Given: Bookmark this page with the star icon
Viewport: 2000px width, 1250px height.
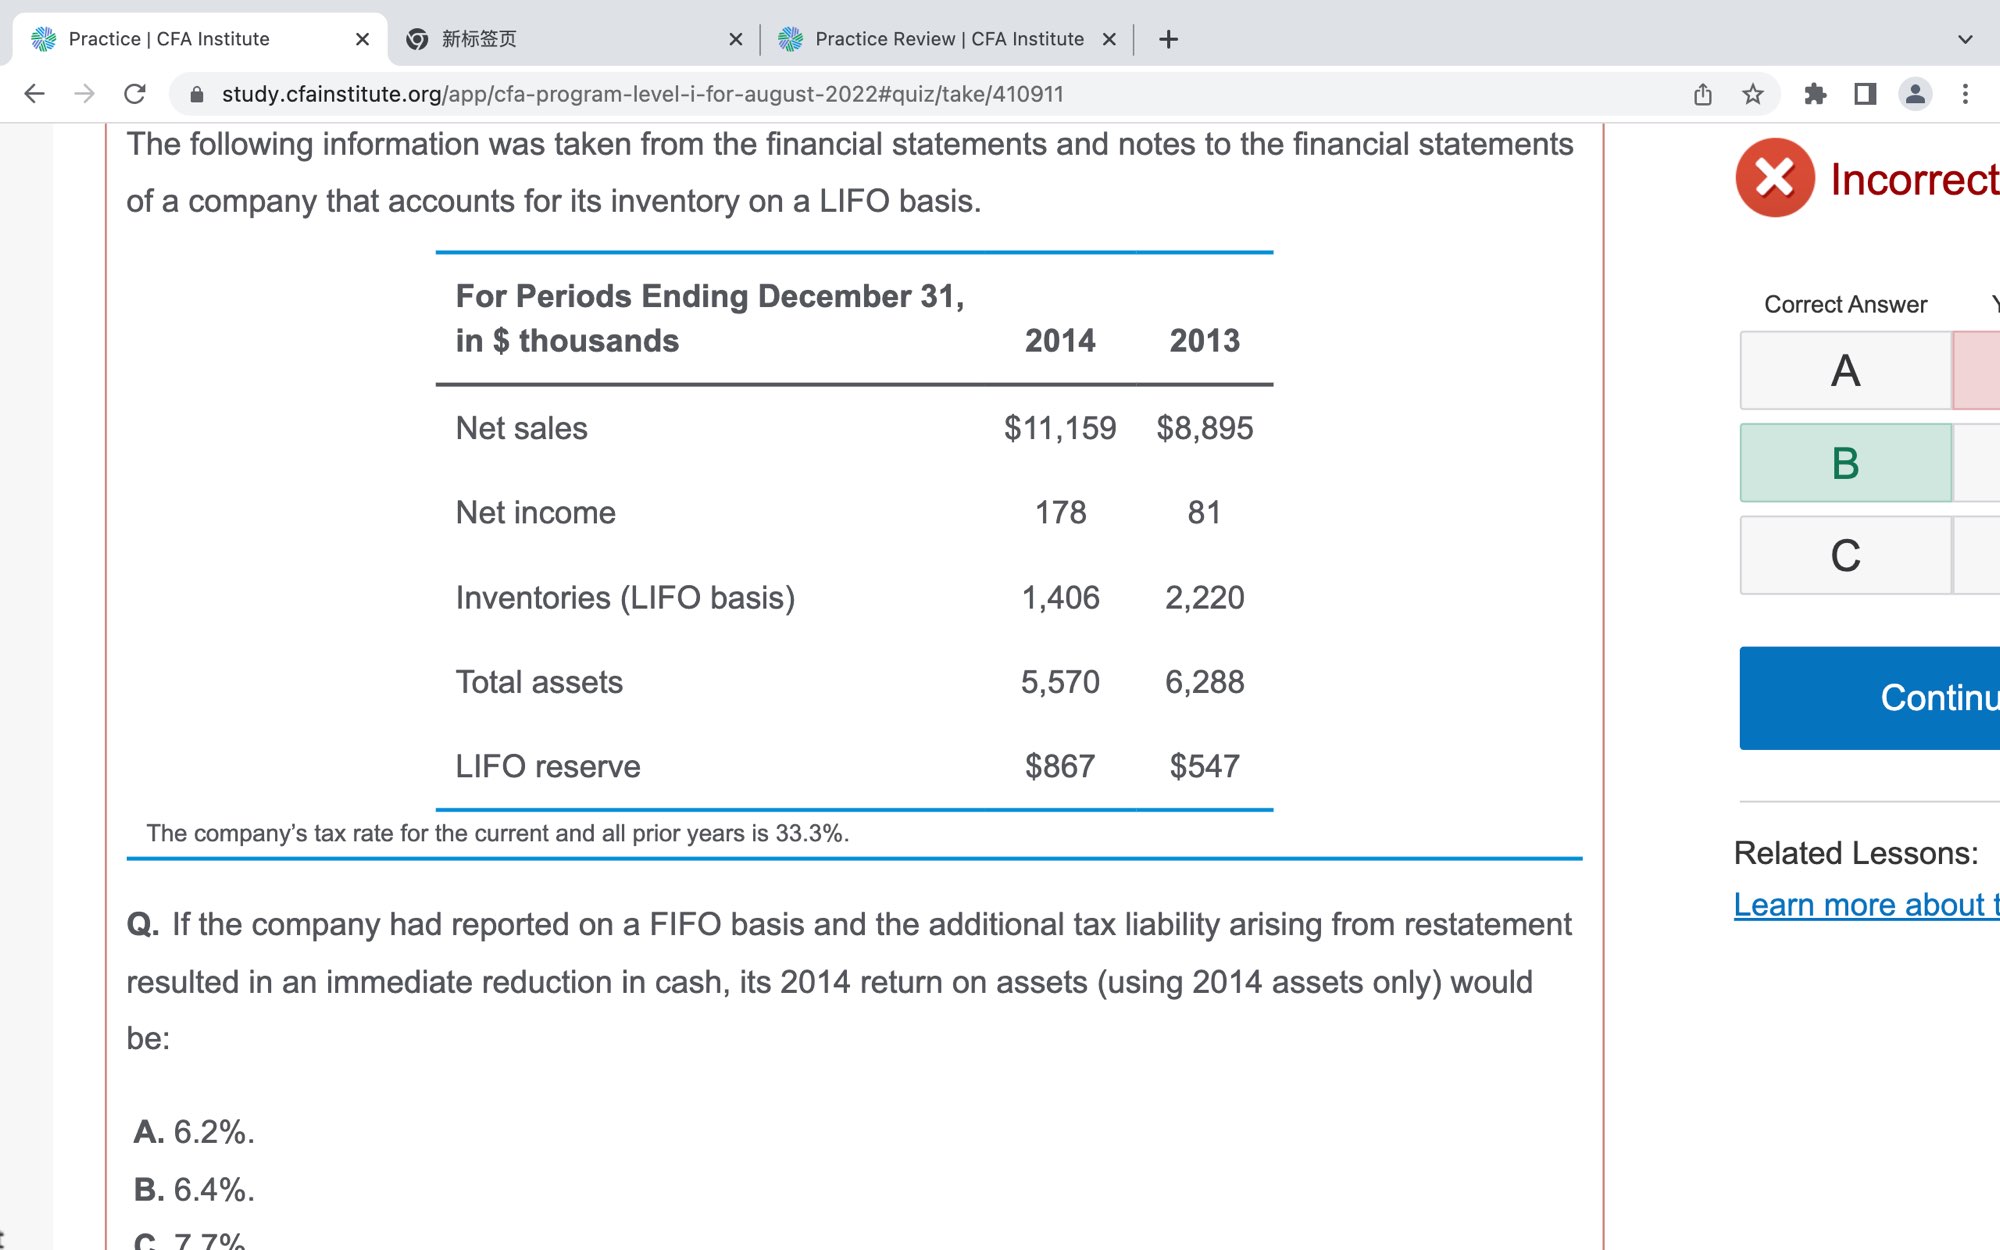Looking at the screenshot, I should (x=1752, y=94).
